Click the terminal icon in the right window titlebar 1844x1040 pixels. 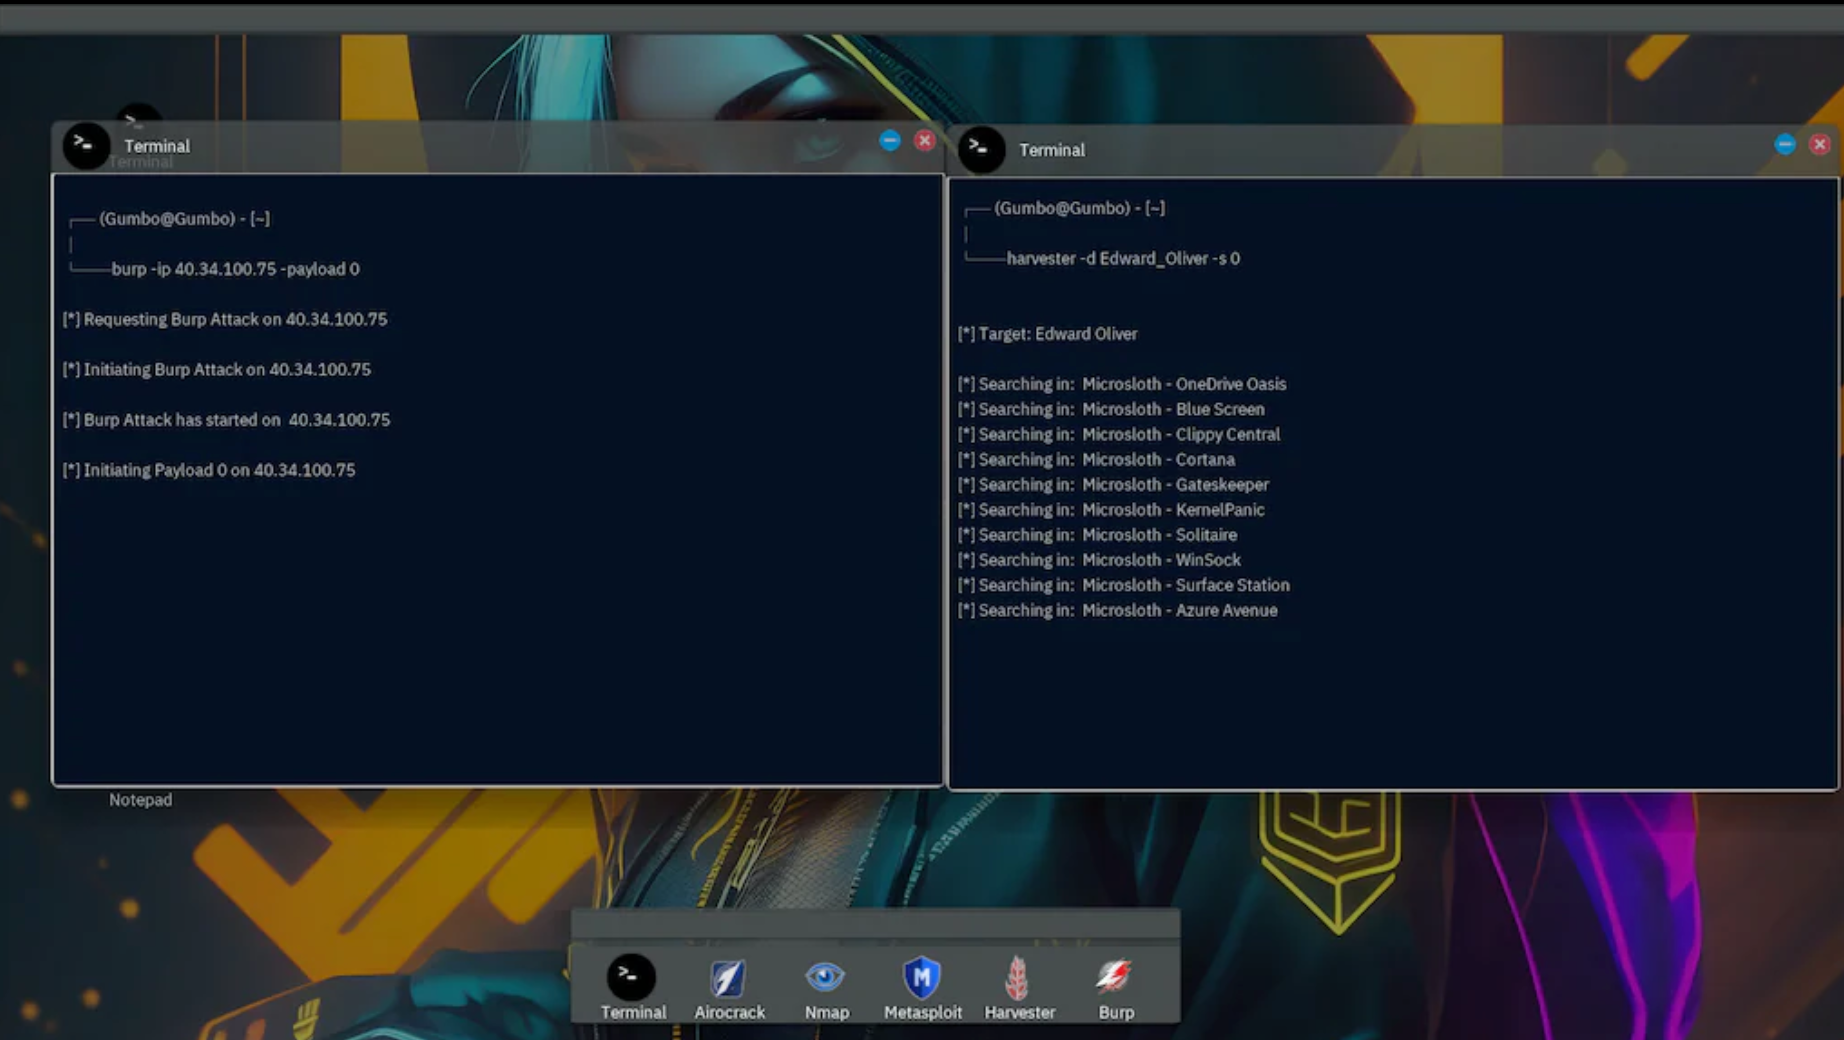[x=981, y=149]
